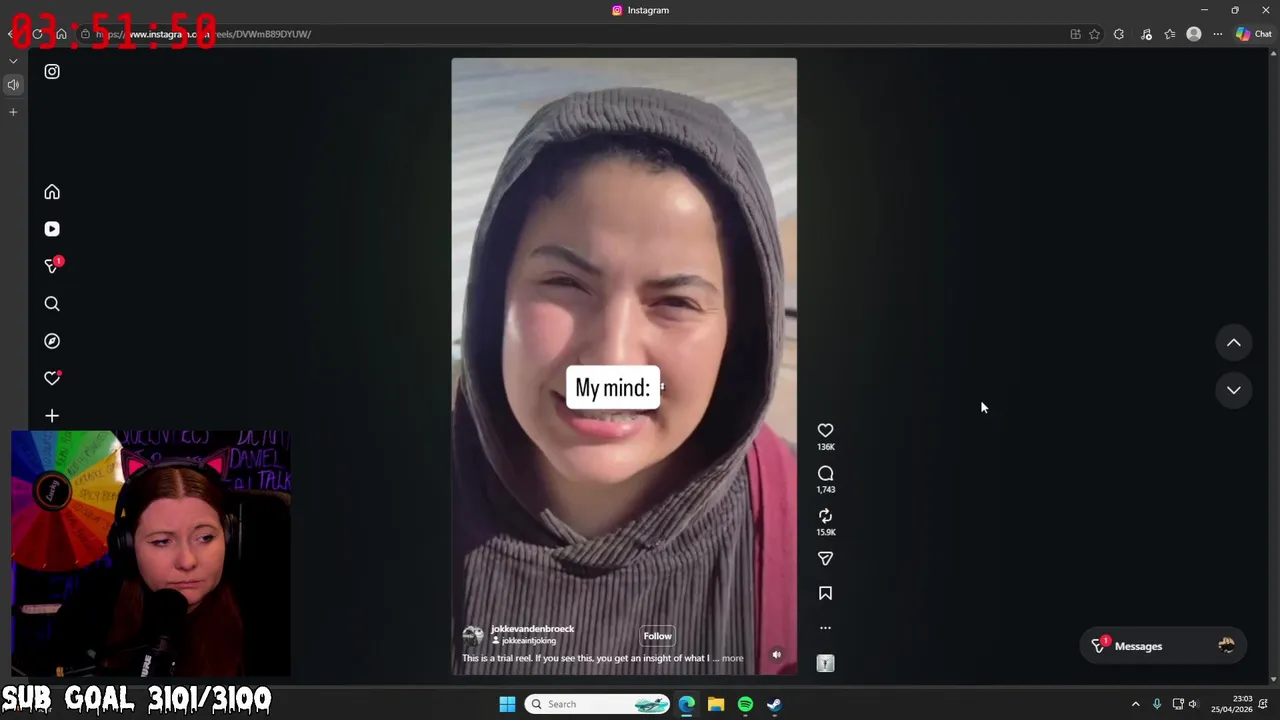Like the reel with heart icon
This screenshot has height=720, width=1280.
coord(825,431)
